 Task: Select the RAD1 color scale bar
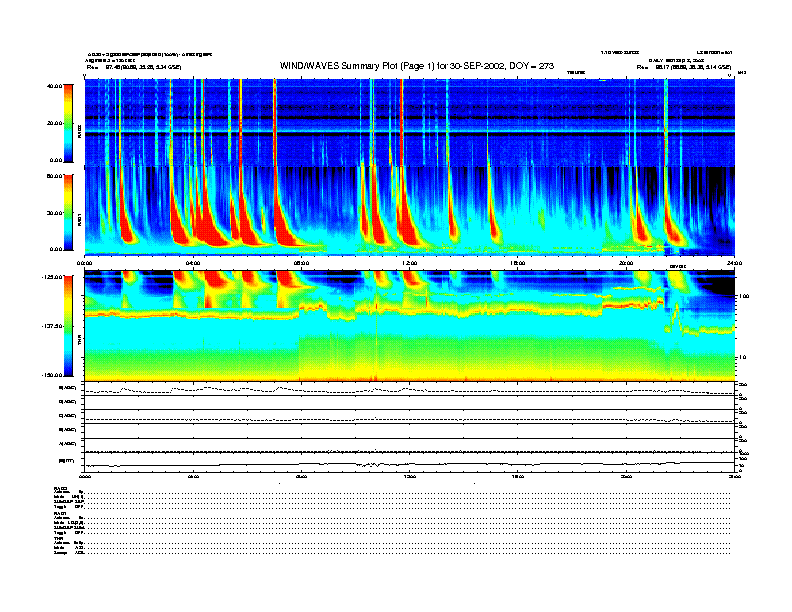click(x=68, y=212)
